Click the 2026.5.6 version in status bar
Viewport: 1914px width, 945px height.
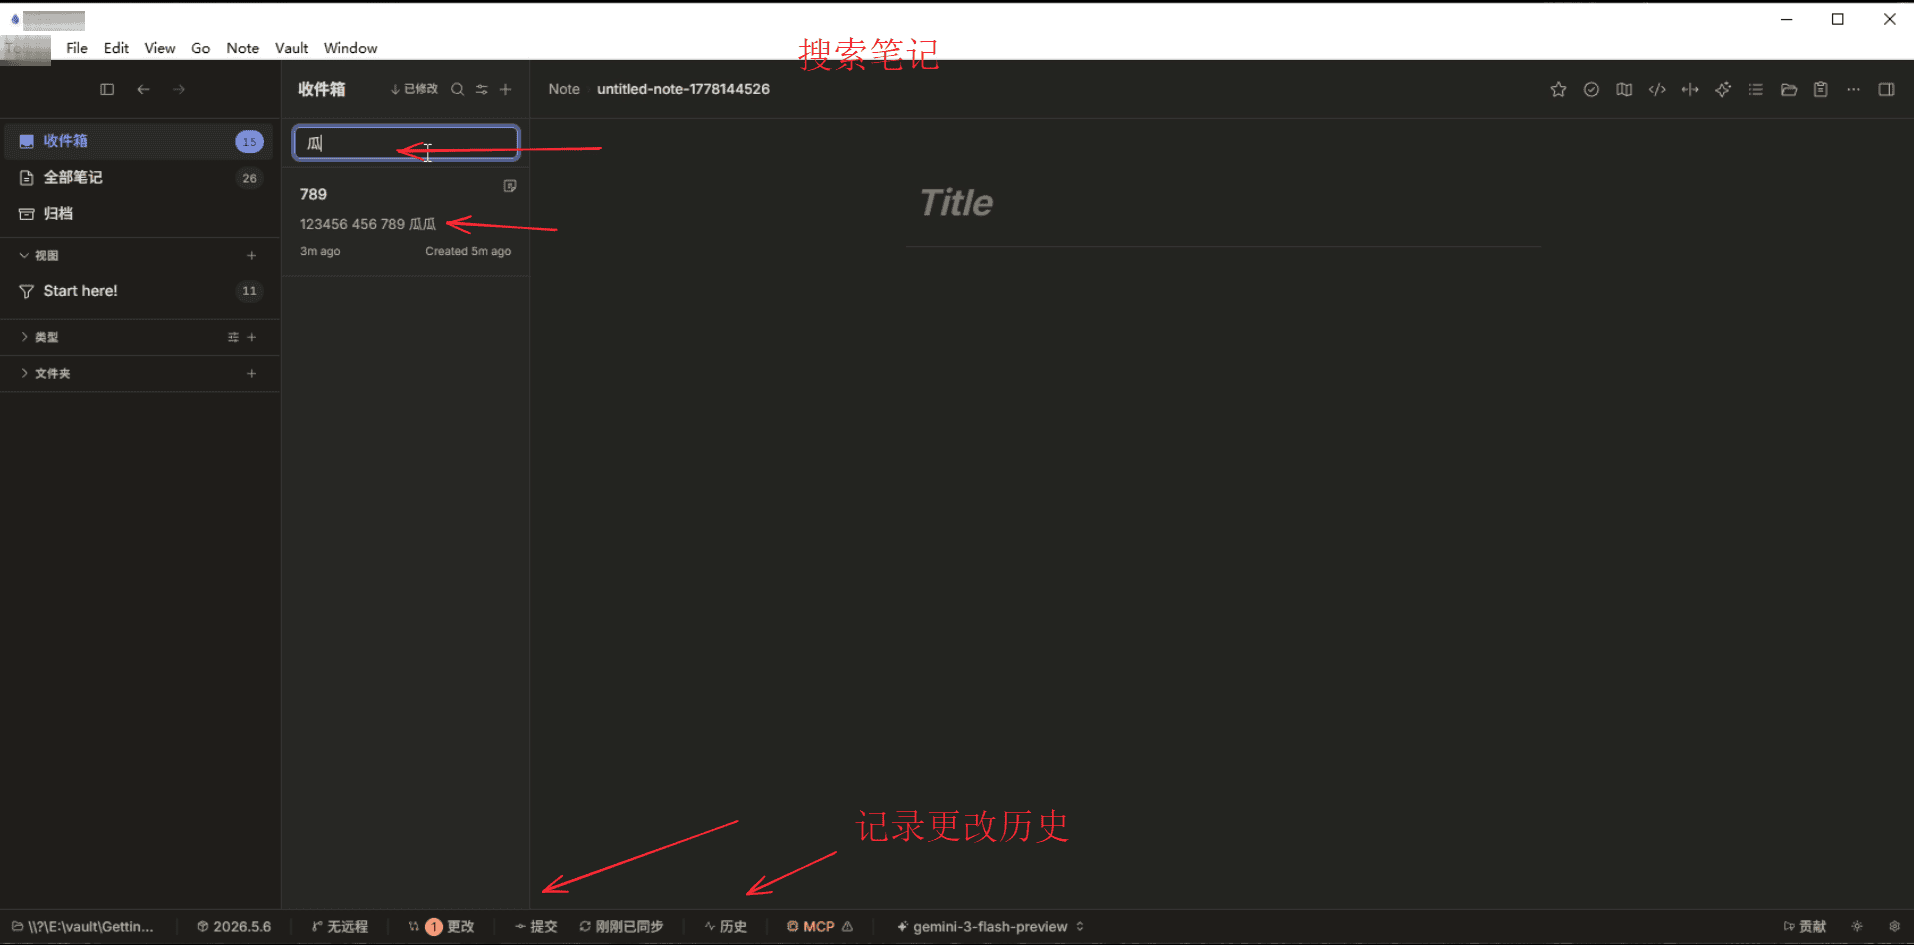[x=234, y=927]
